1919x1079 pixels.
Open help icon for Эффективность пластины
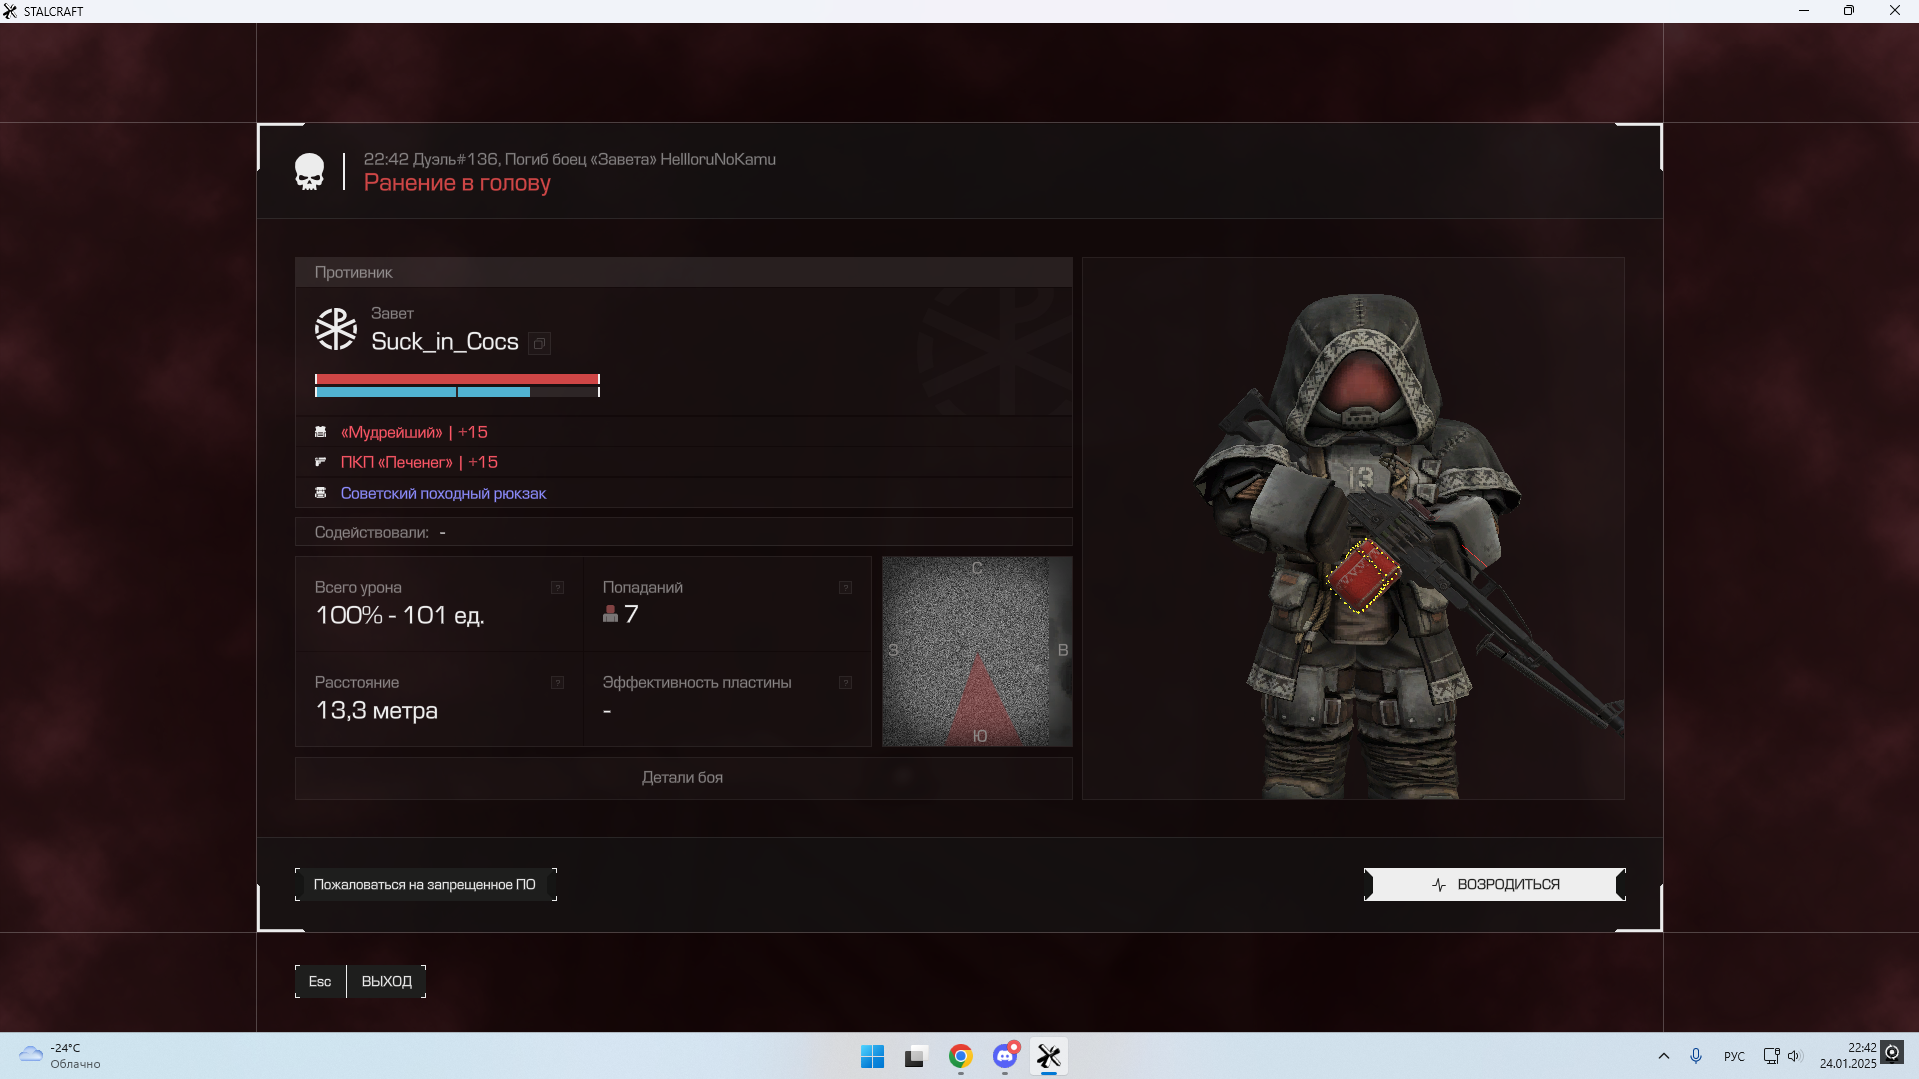coord(846,683)
